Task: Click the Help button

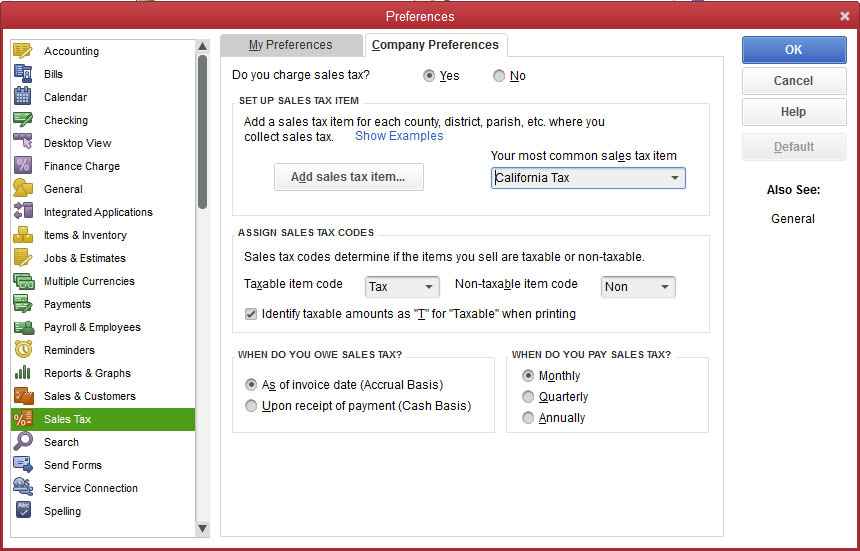Action: point(794,112)
